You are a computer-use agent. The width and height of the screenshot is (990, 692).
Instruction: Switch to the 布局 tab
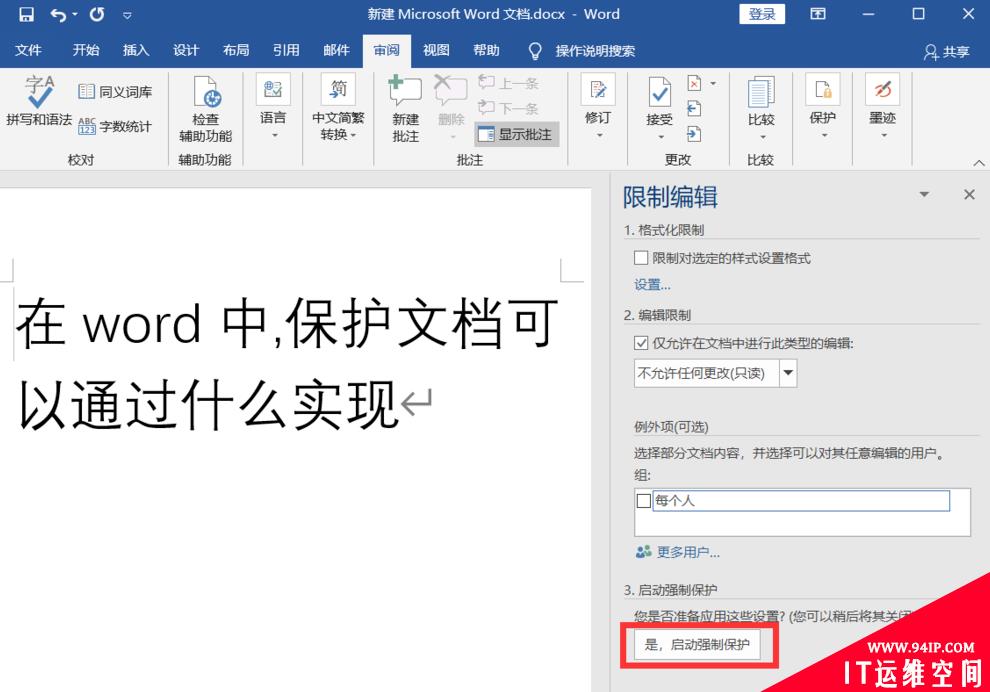pyautogui.click(x=236, y=51)
